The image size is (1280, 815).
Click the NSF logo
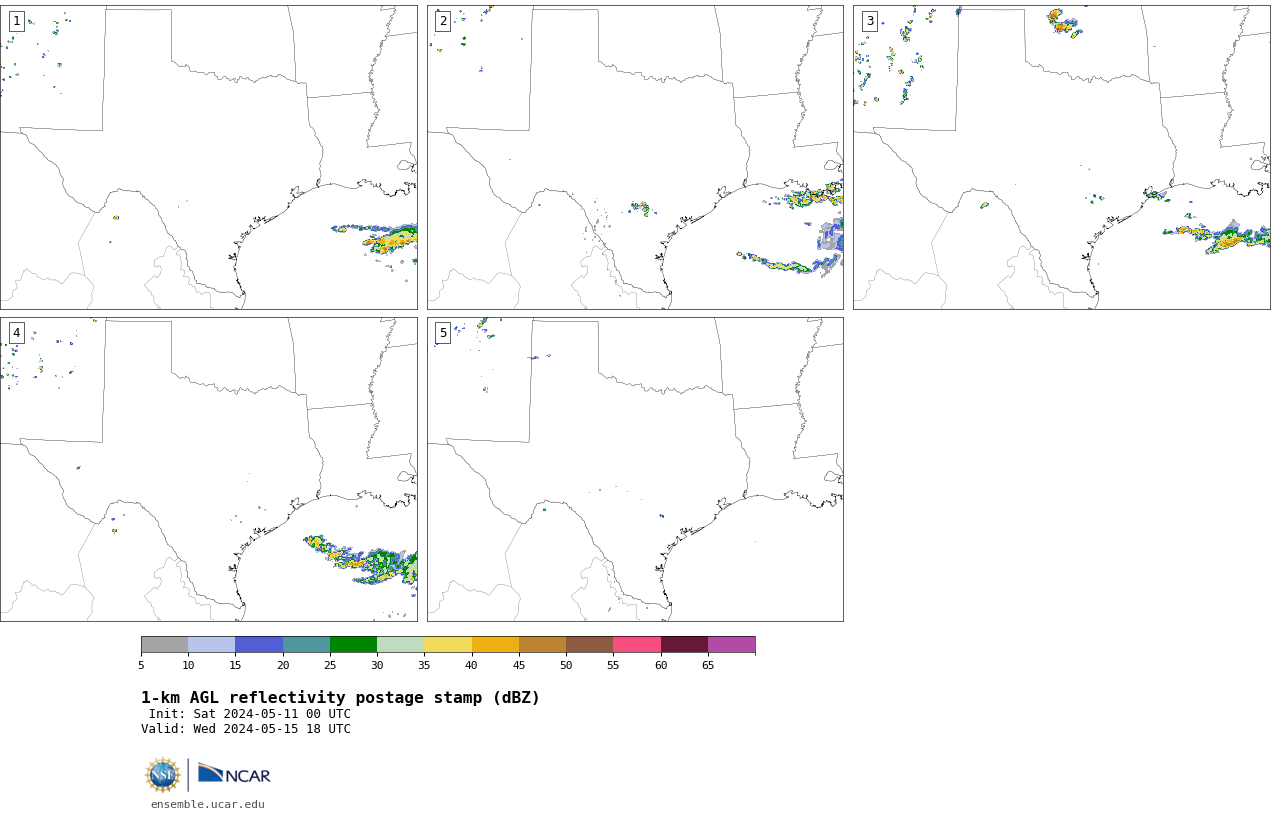(x=163, y=775)
